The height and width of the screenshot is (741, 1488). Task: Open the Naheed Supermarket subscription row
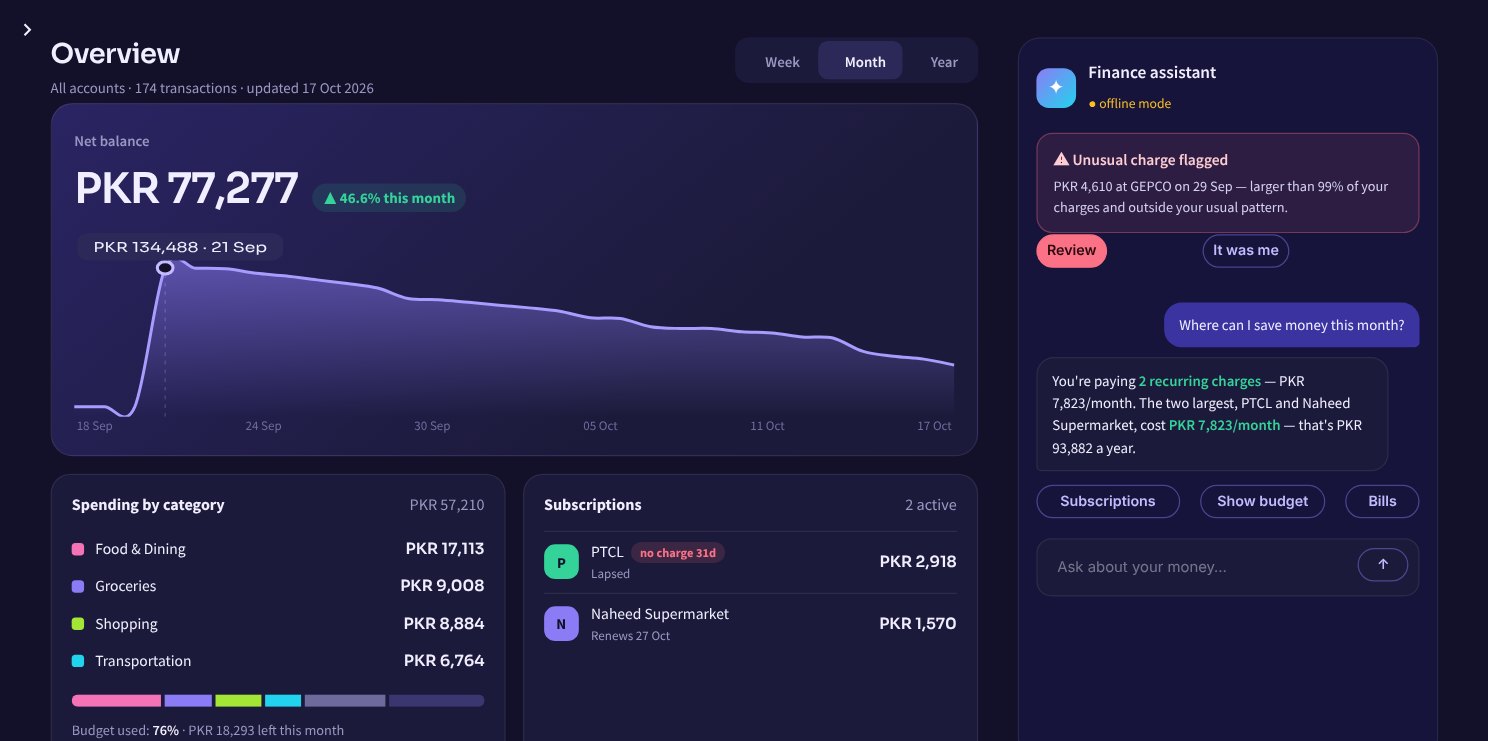750,624
